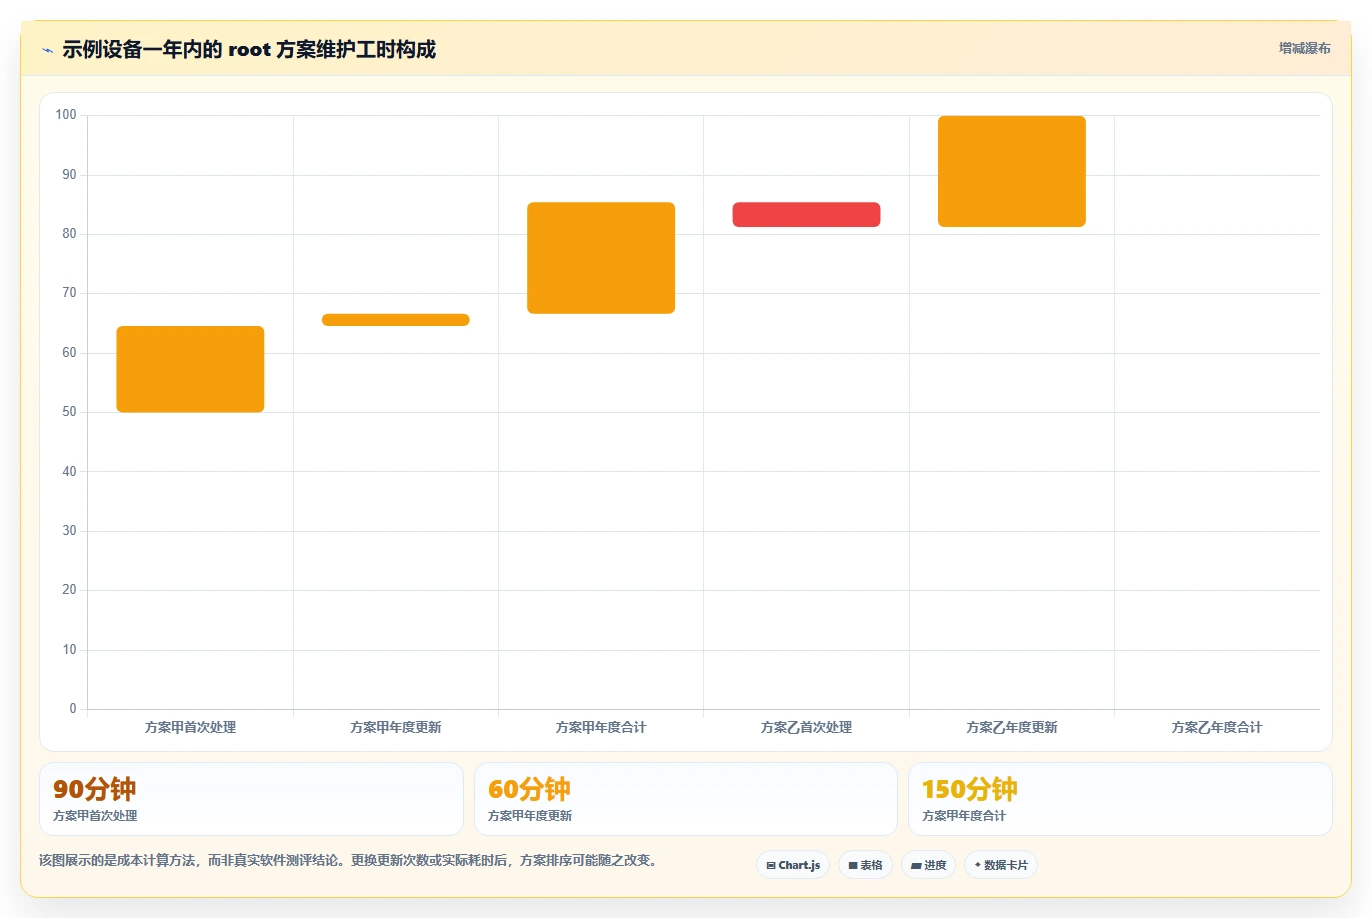Click the chart title 示例设备一年内的 root 方案维护工时构成
Screen dimensions: 1372x918
tap(249, 50)
